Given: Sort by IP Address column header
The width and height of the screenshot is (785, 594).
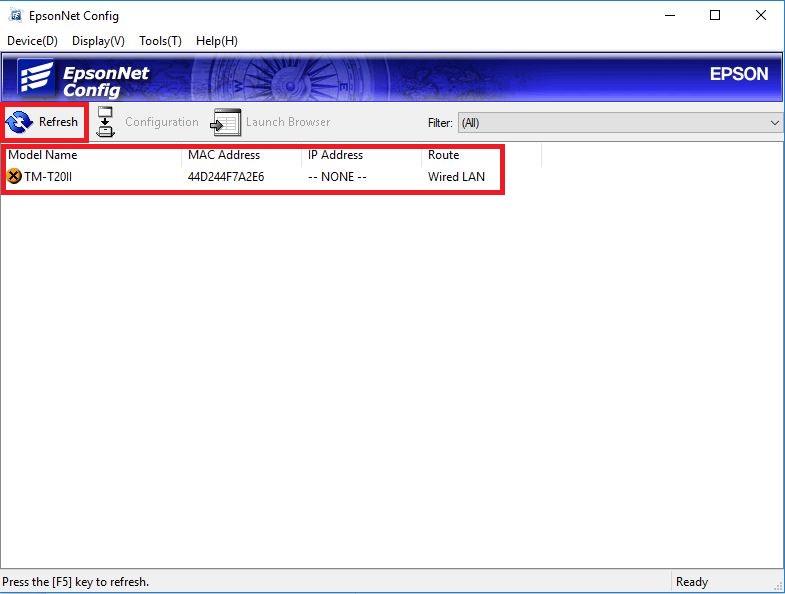Looking at the screenshot, I should 361,155.
